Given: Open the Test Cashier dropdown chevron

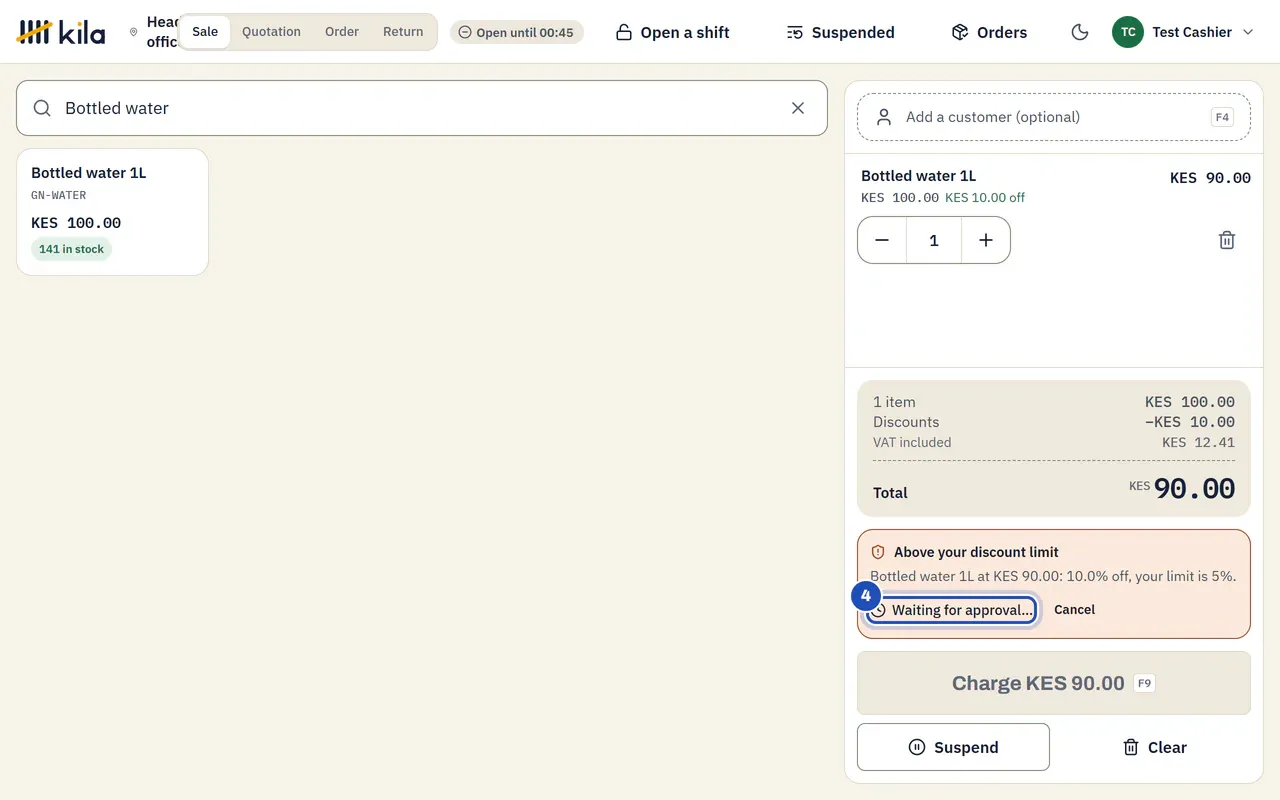Looking at the screenshot, I should point(1248,32).
